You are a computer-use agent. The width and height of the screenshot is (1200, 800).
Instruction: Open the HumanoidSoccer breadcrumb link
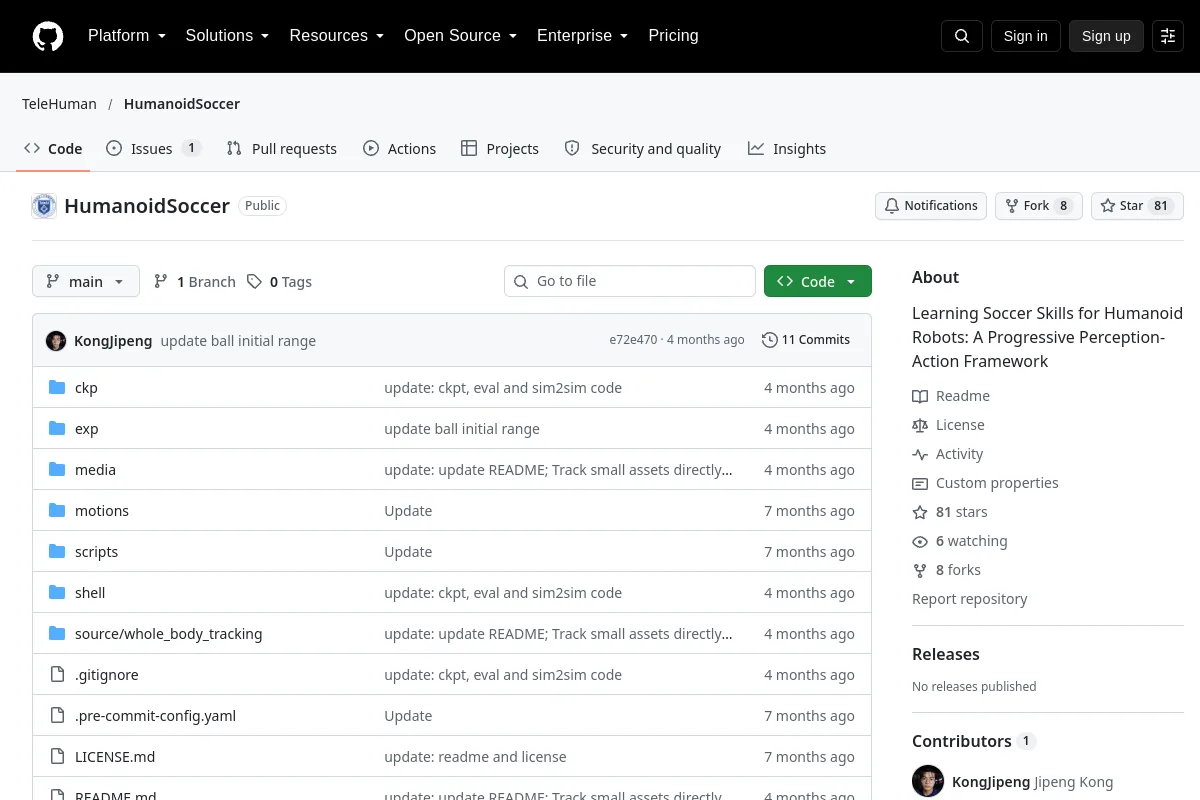pyautogui.click(x=182, y=104)
